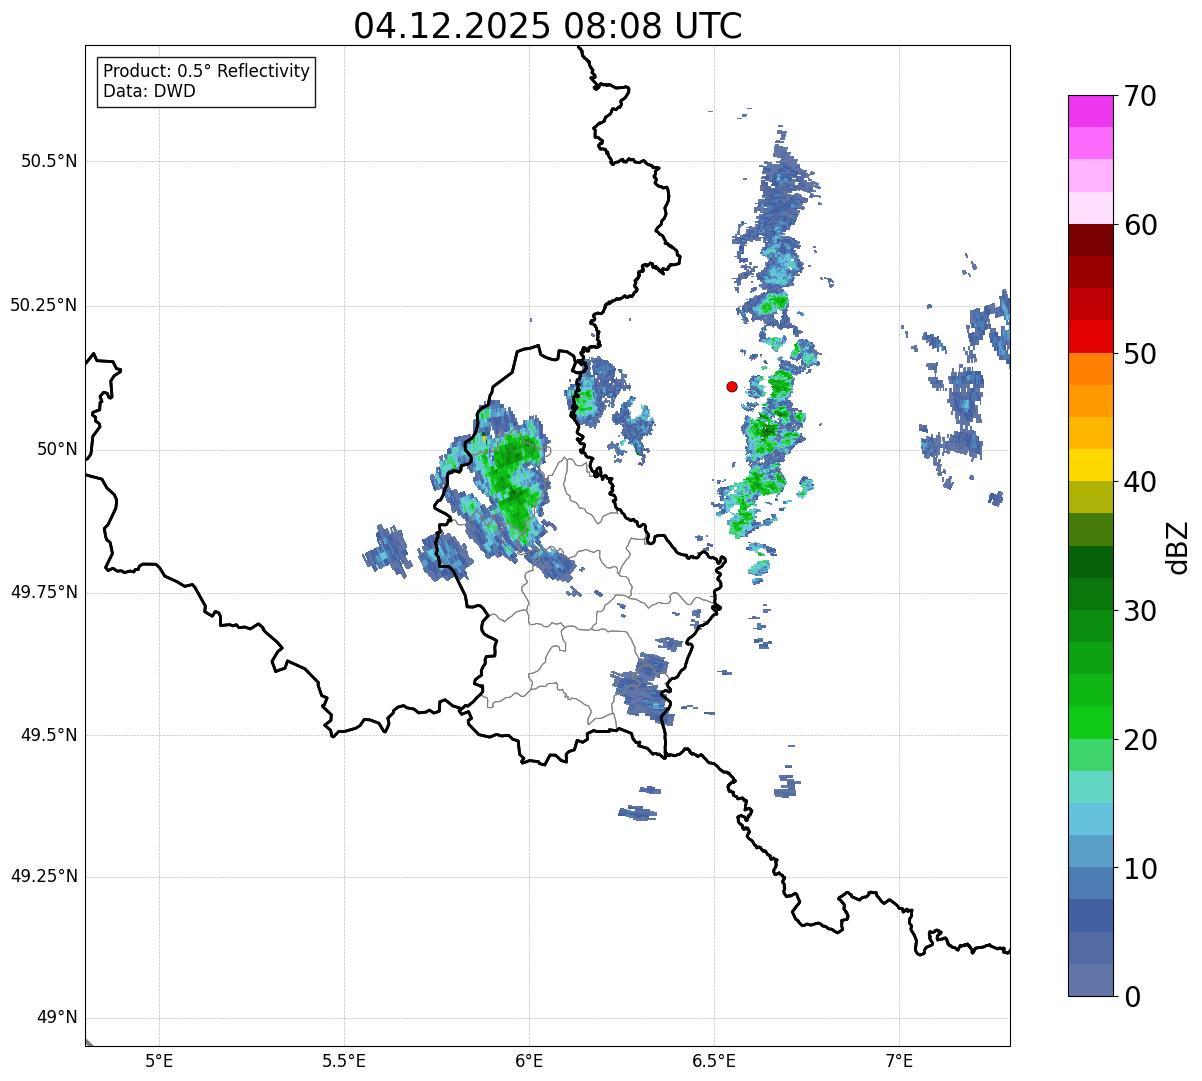Select the 49.5°N latitude label
This screenshot has width=1202, height=1081.
[49, 735]
